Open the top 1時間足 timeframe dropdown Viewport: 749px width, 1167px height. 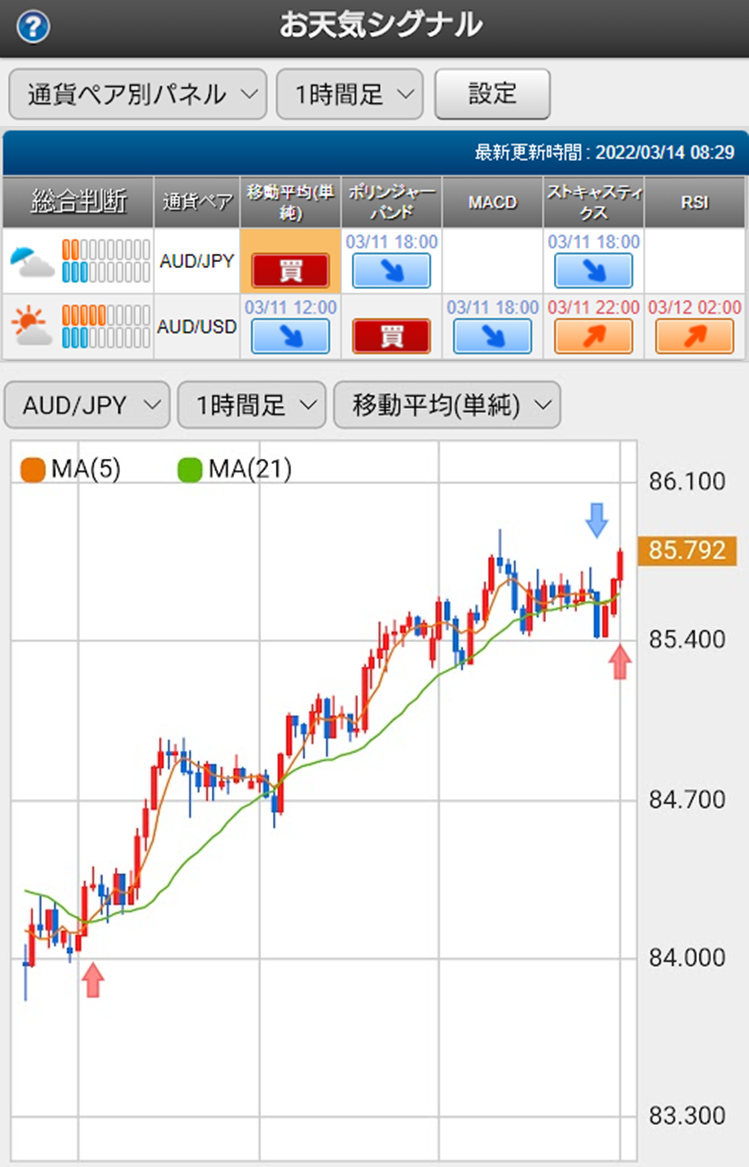tap(350, 95)
